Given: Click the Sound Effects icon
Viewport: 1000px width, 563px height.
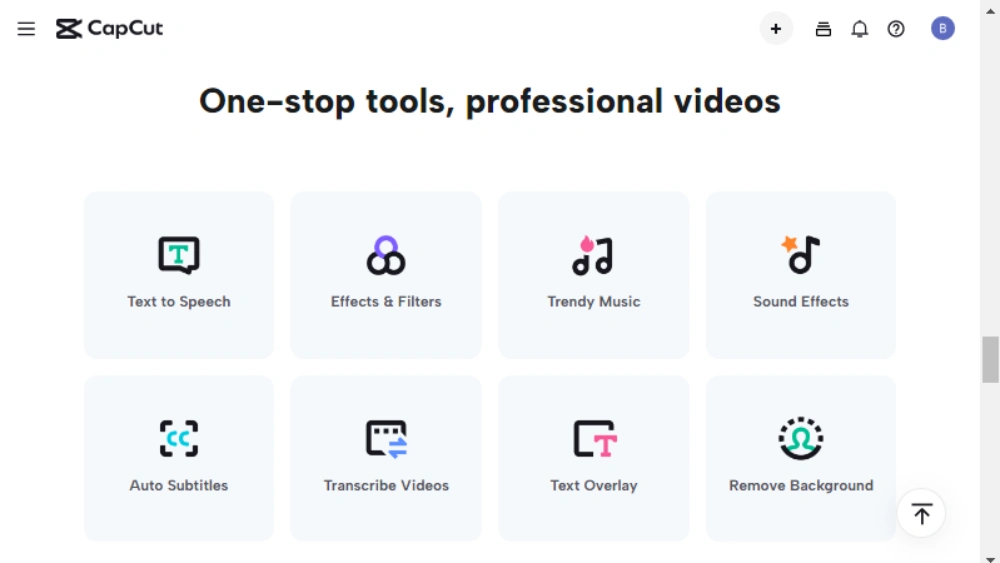Looking at the screenshot, I should 801,255.
